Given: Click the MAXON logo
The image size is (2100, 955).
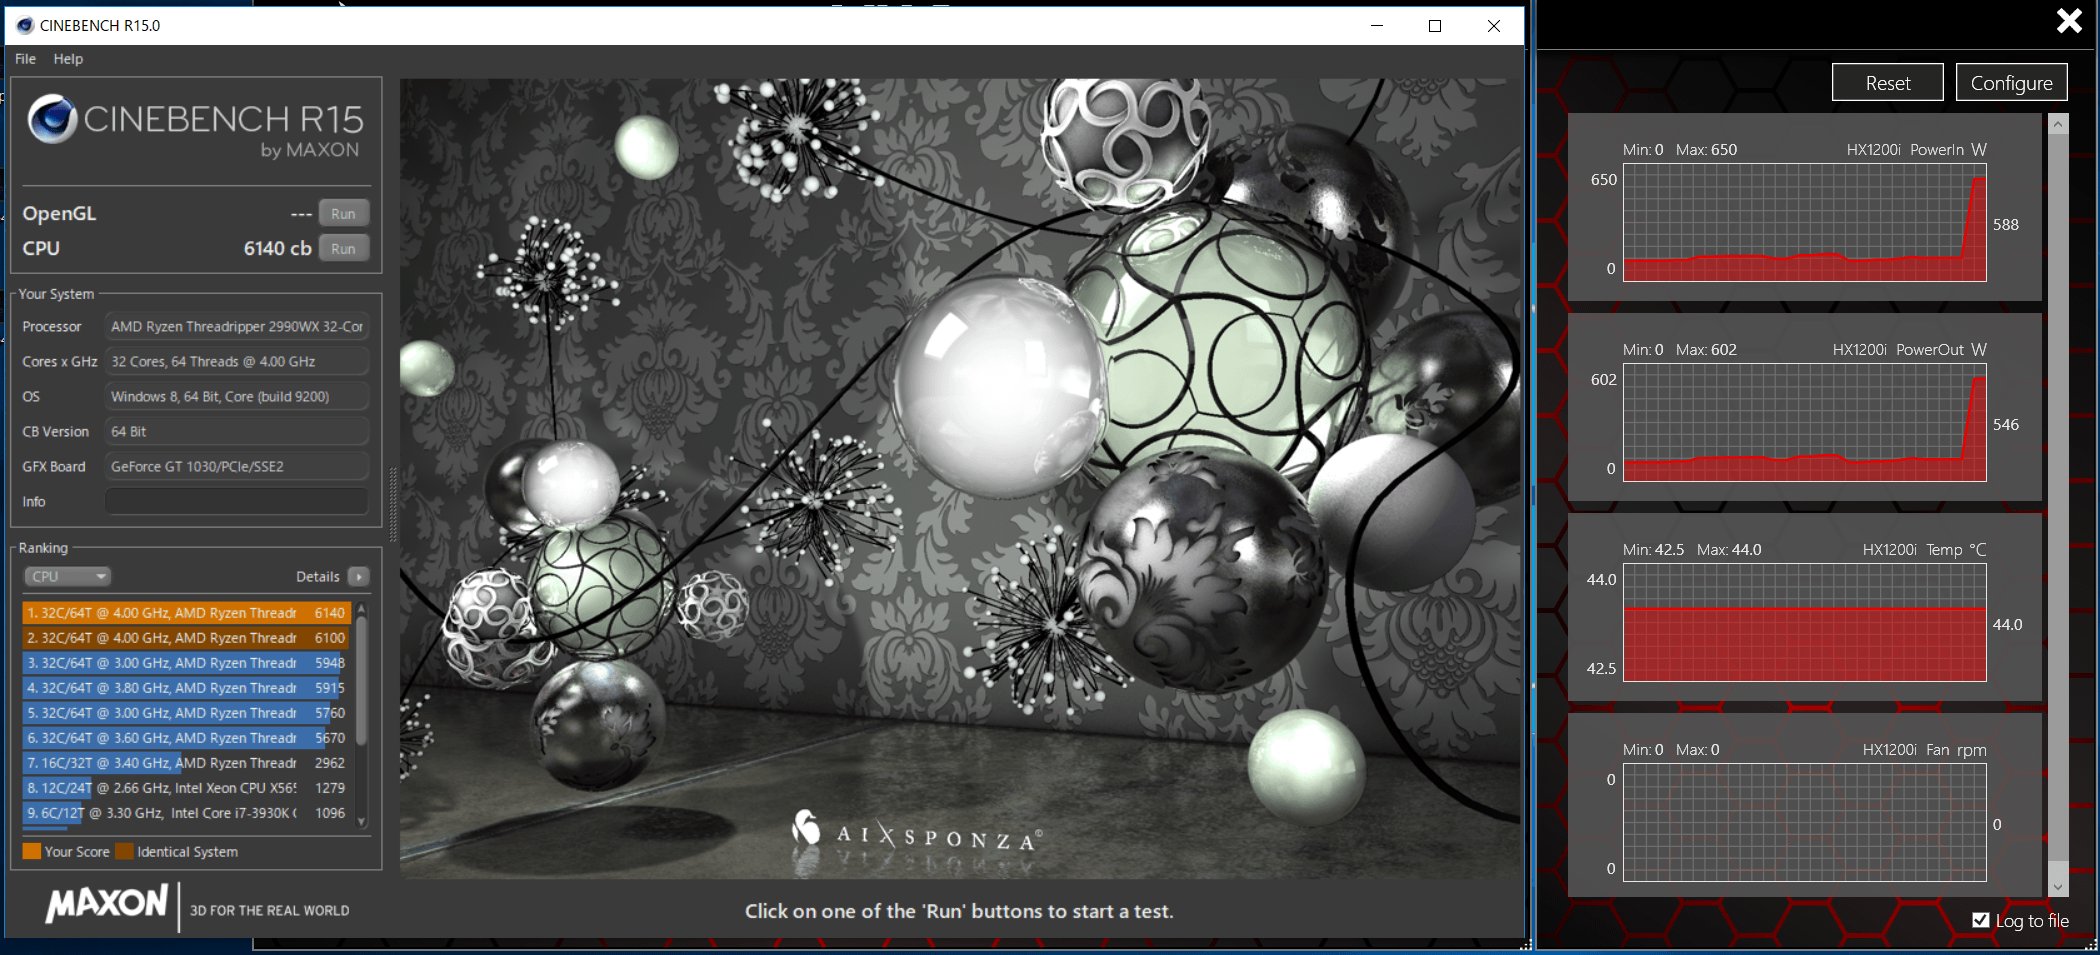Looking at the screenshot, I should coord(107,905).
